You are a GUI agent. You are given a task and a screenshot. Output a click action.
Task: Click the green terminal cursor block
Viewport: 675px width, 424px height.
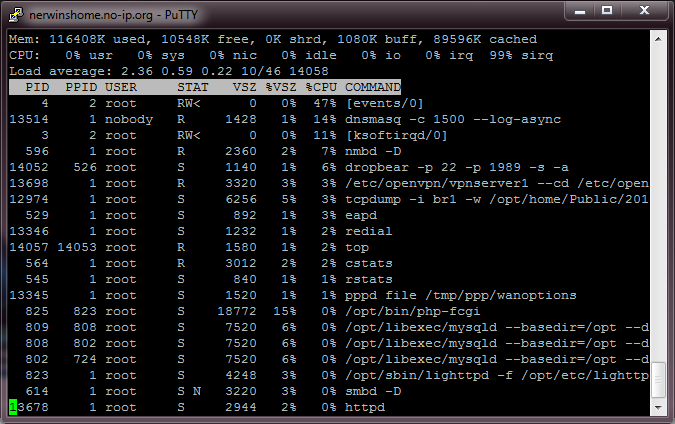(x=13, y=407)
